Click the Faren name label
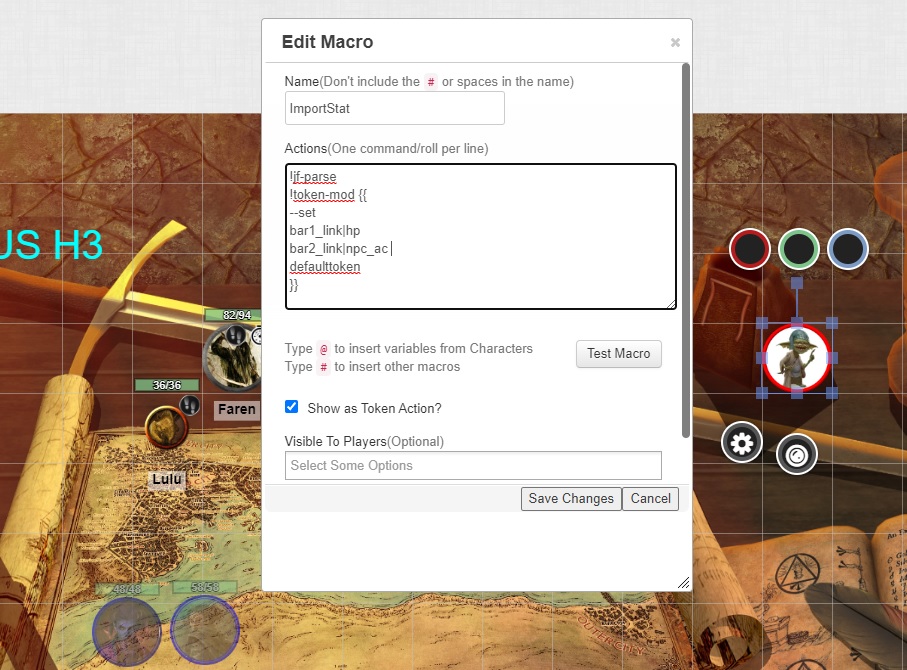 237,409
